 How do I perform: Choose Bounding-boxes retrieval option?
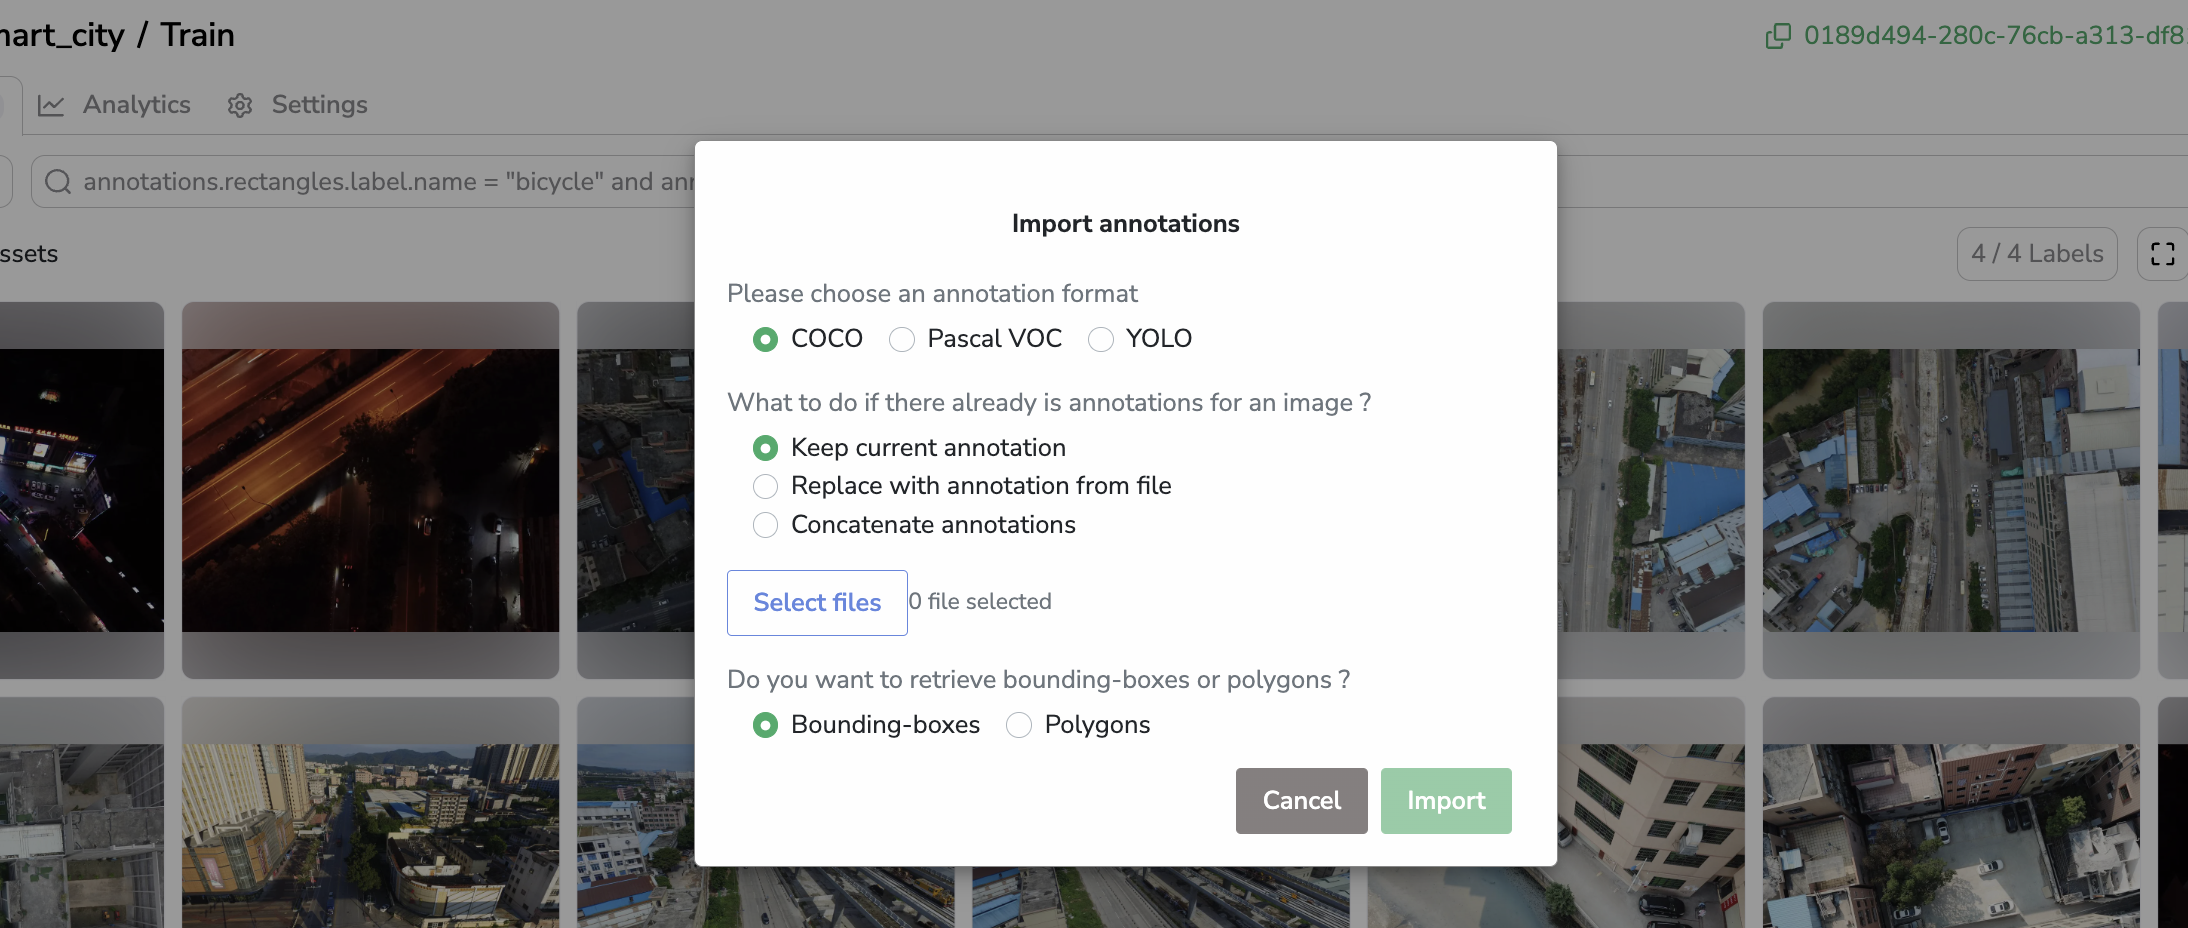point(766,725)
